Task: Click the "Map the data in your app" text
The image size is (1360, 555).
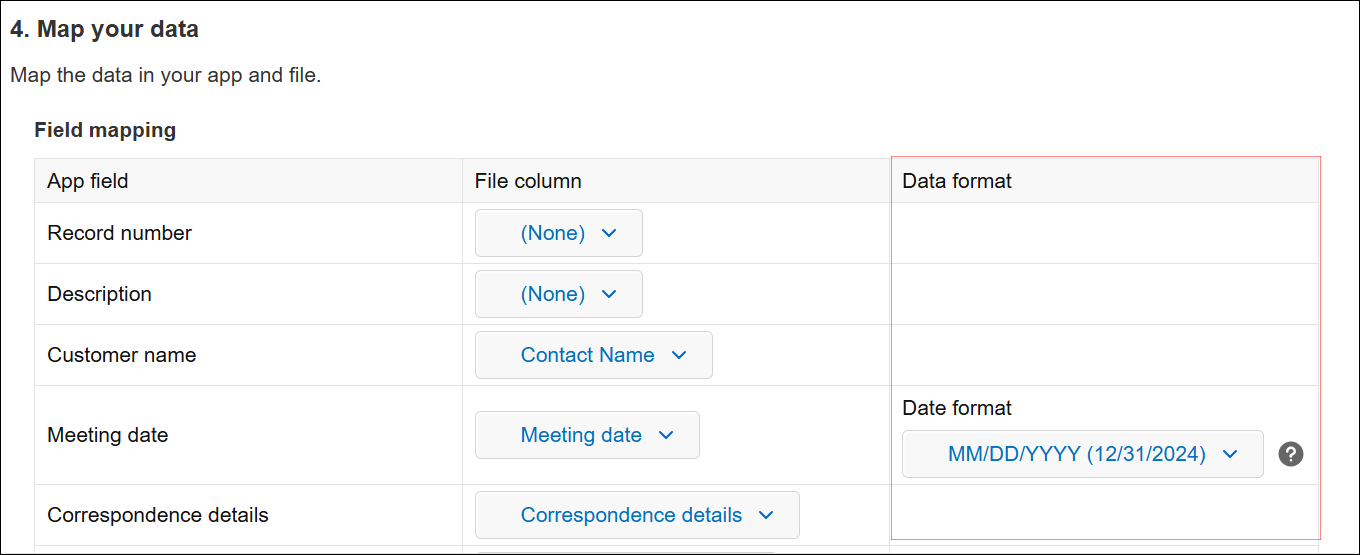Action: [165, 75]
